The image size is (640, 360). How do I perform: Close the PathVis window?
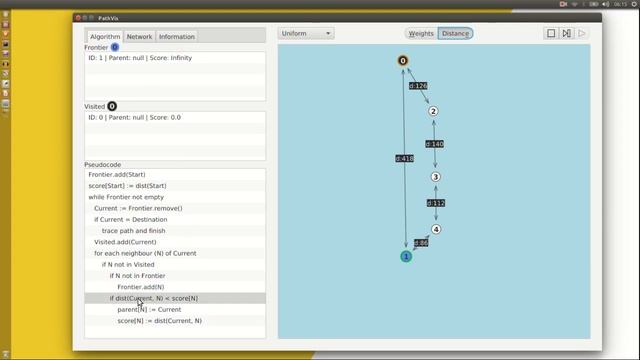[x=78, y=18]
